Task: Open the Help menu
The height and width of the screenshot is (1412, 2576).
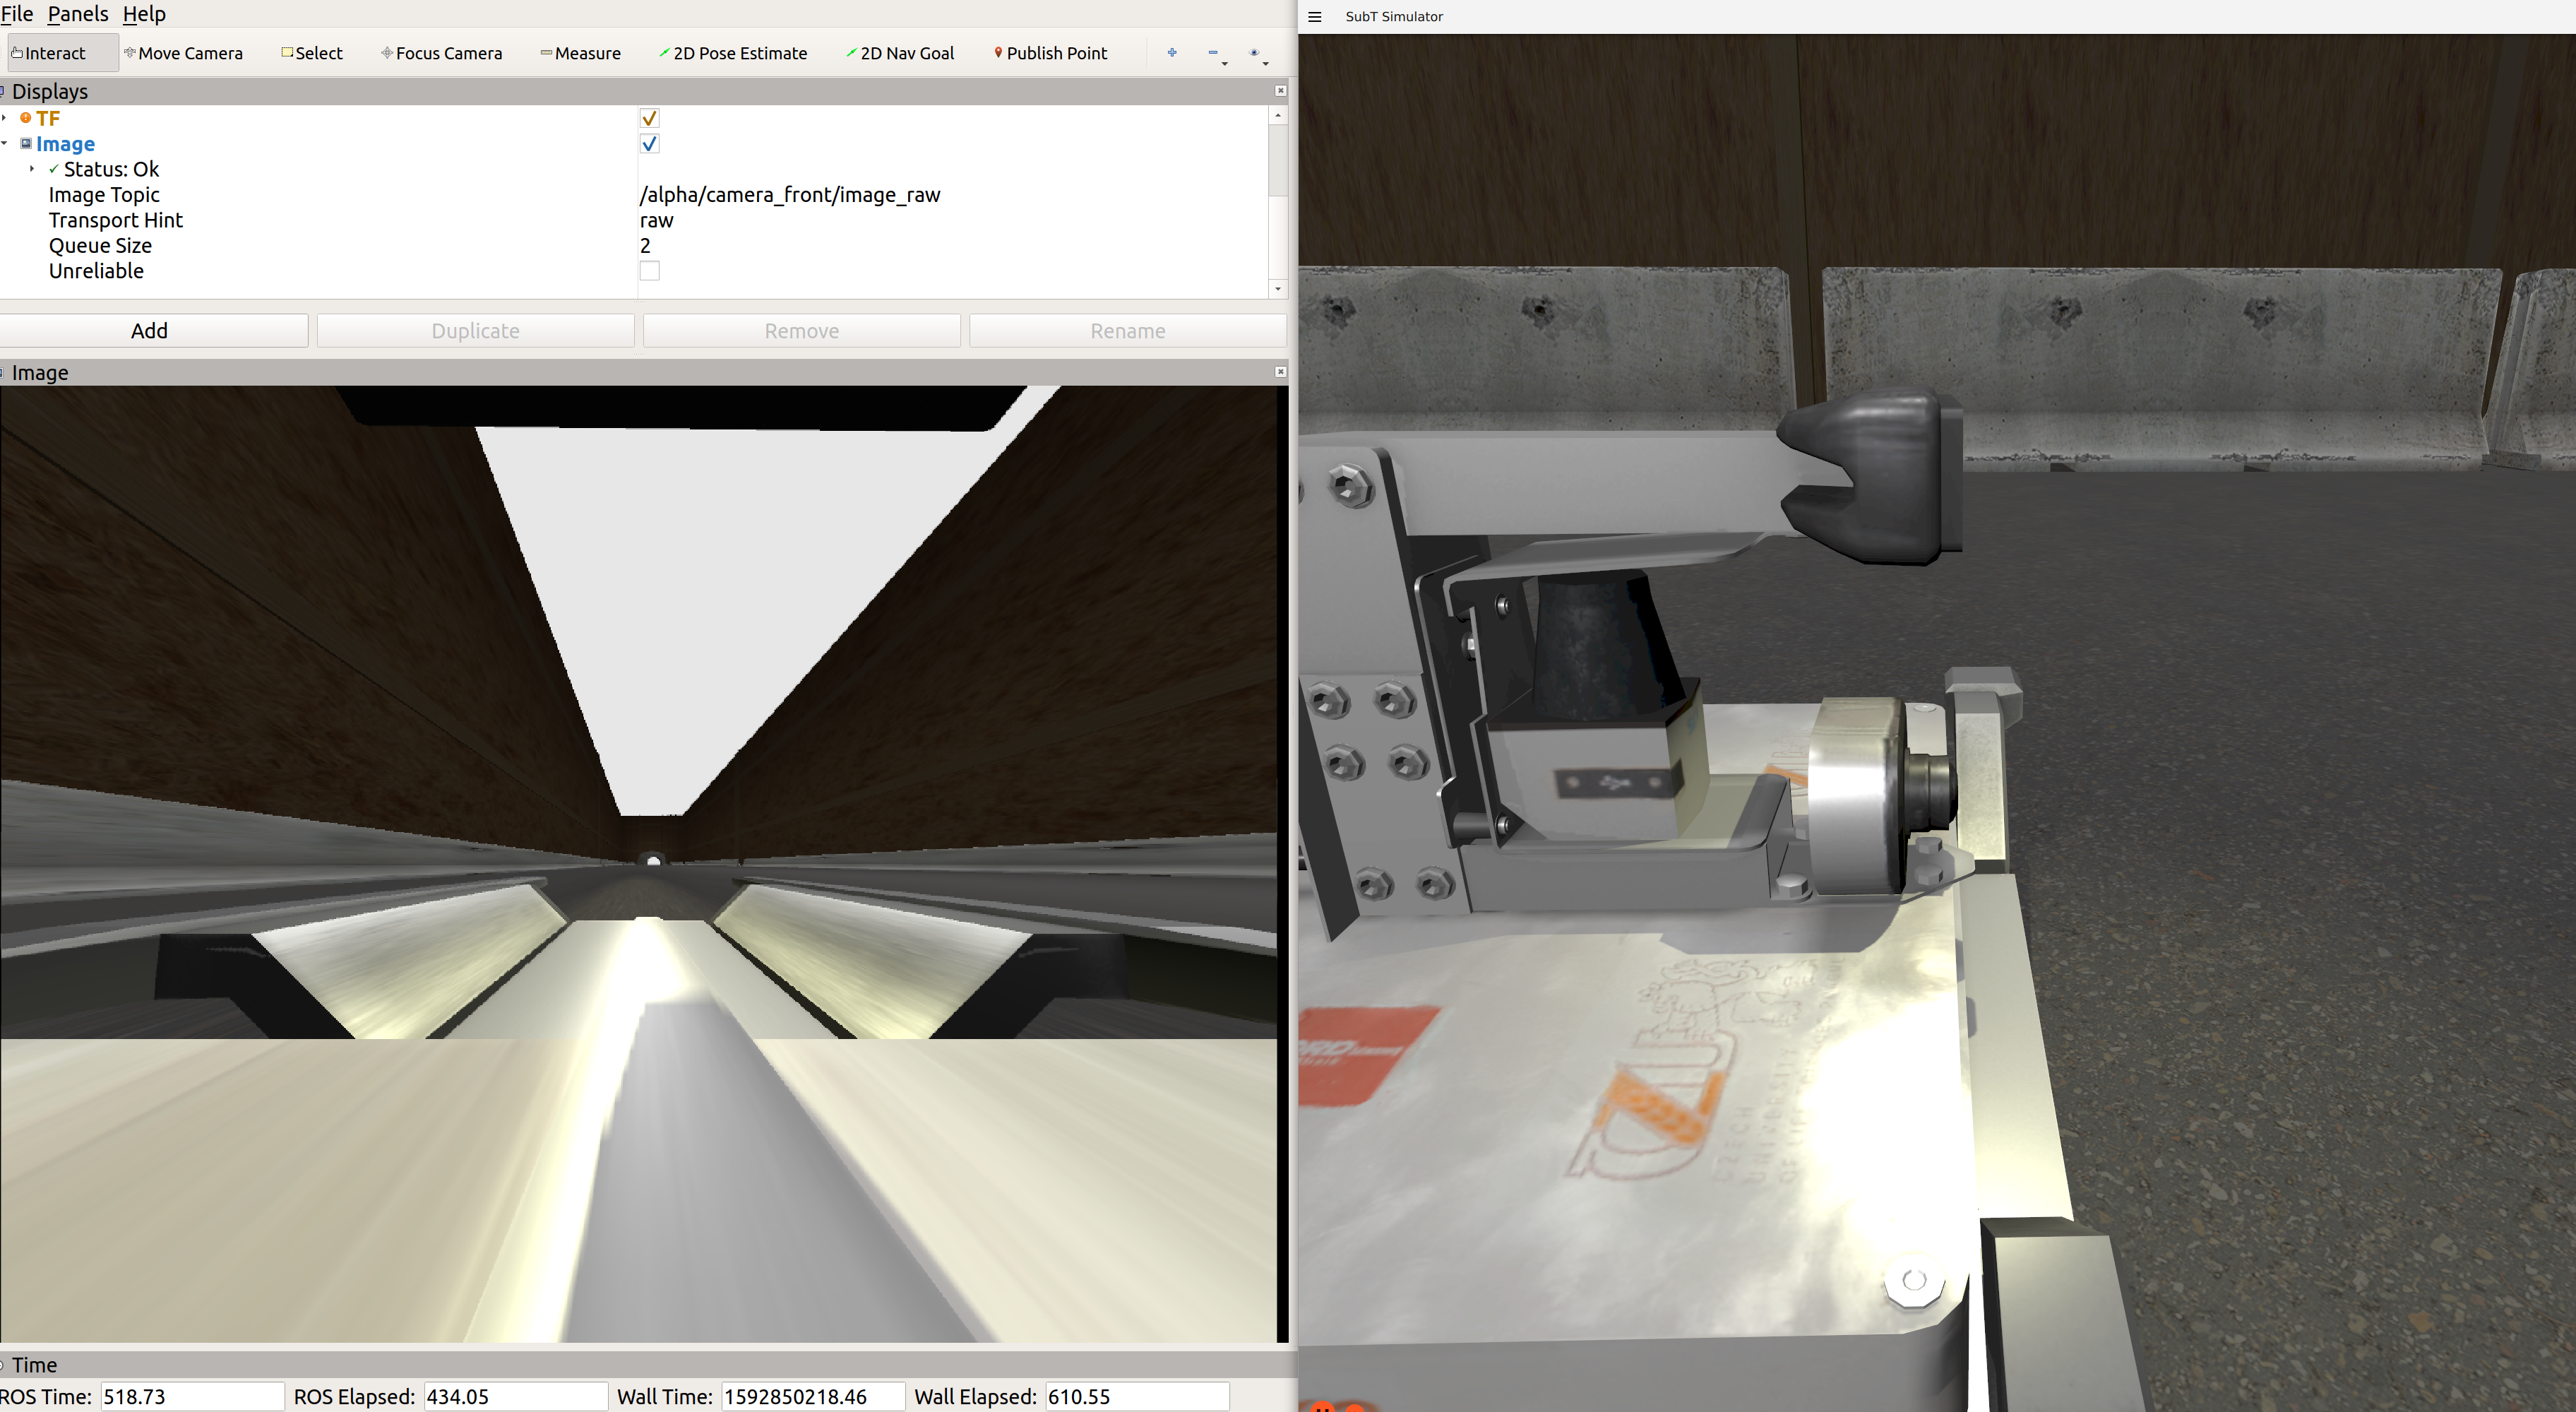Action: [x=144, y=14]
